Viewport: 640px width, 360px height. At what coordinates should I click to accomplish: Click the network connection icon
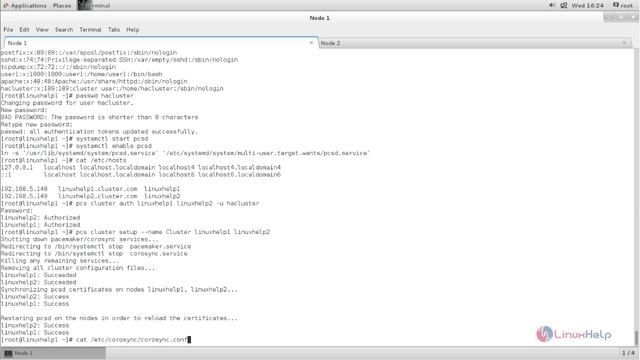coord(564,5)
